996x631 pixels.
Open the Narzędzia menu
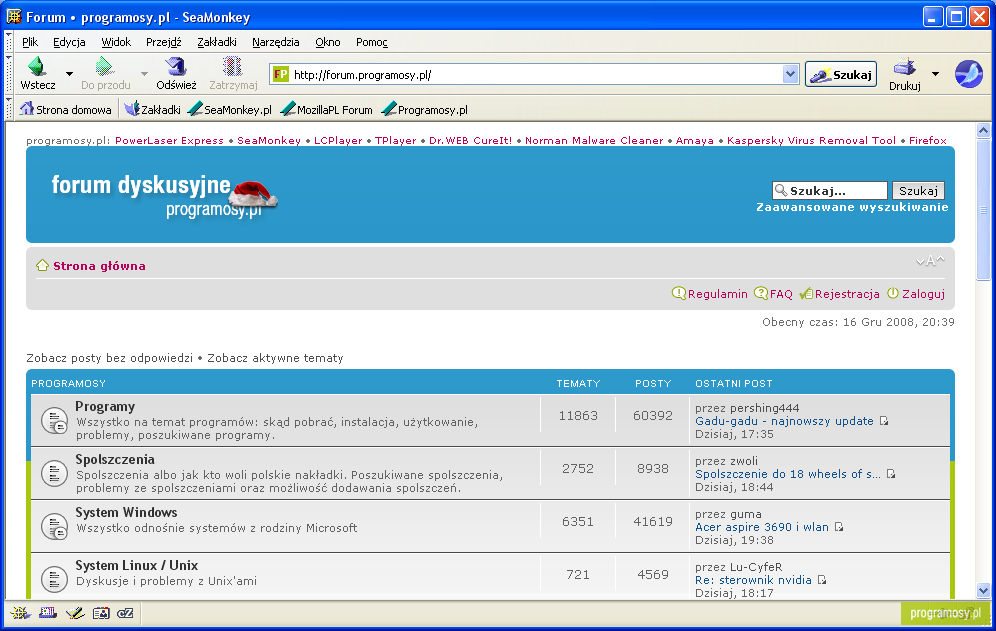coord(276,42)
